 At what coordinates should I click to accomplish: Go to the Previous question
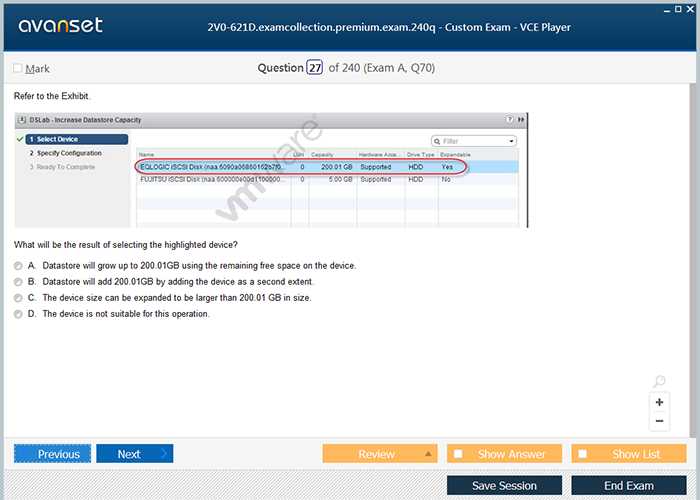coord(53,454)
